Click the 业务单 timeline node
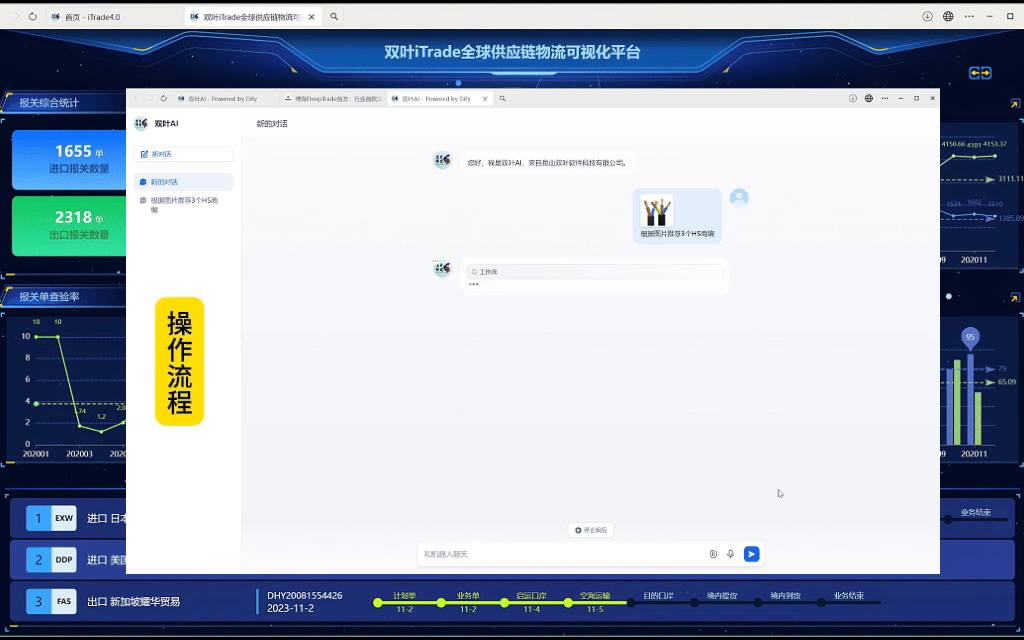This screenshot has width=1024, height=640. [441, 603]
